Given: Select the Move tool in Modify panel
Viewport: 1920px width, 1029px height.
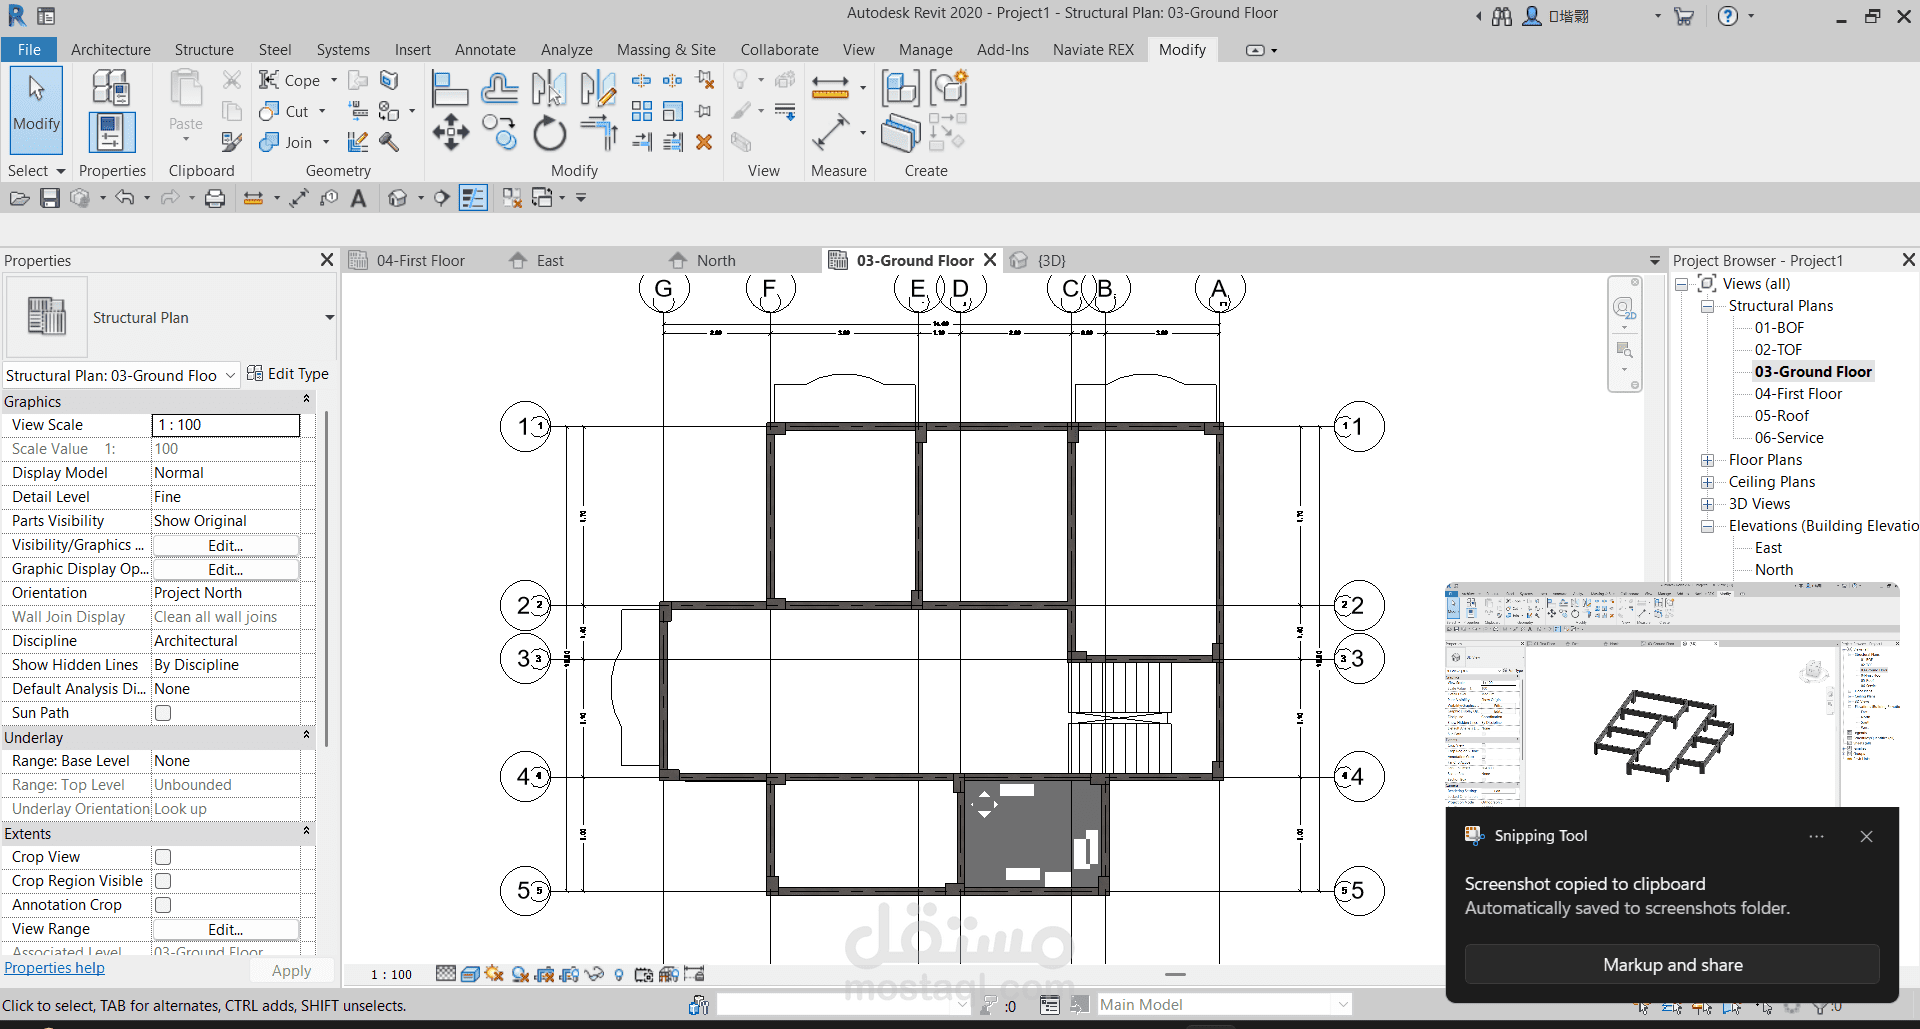Looking at the screenshot, I should (450, 132).
